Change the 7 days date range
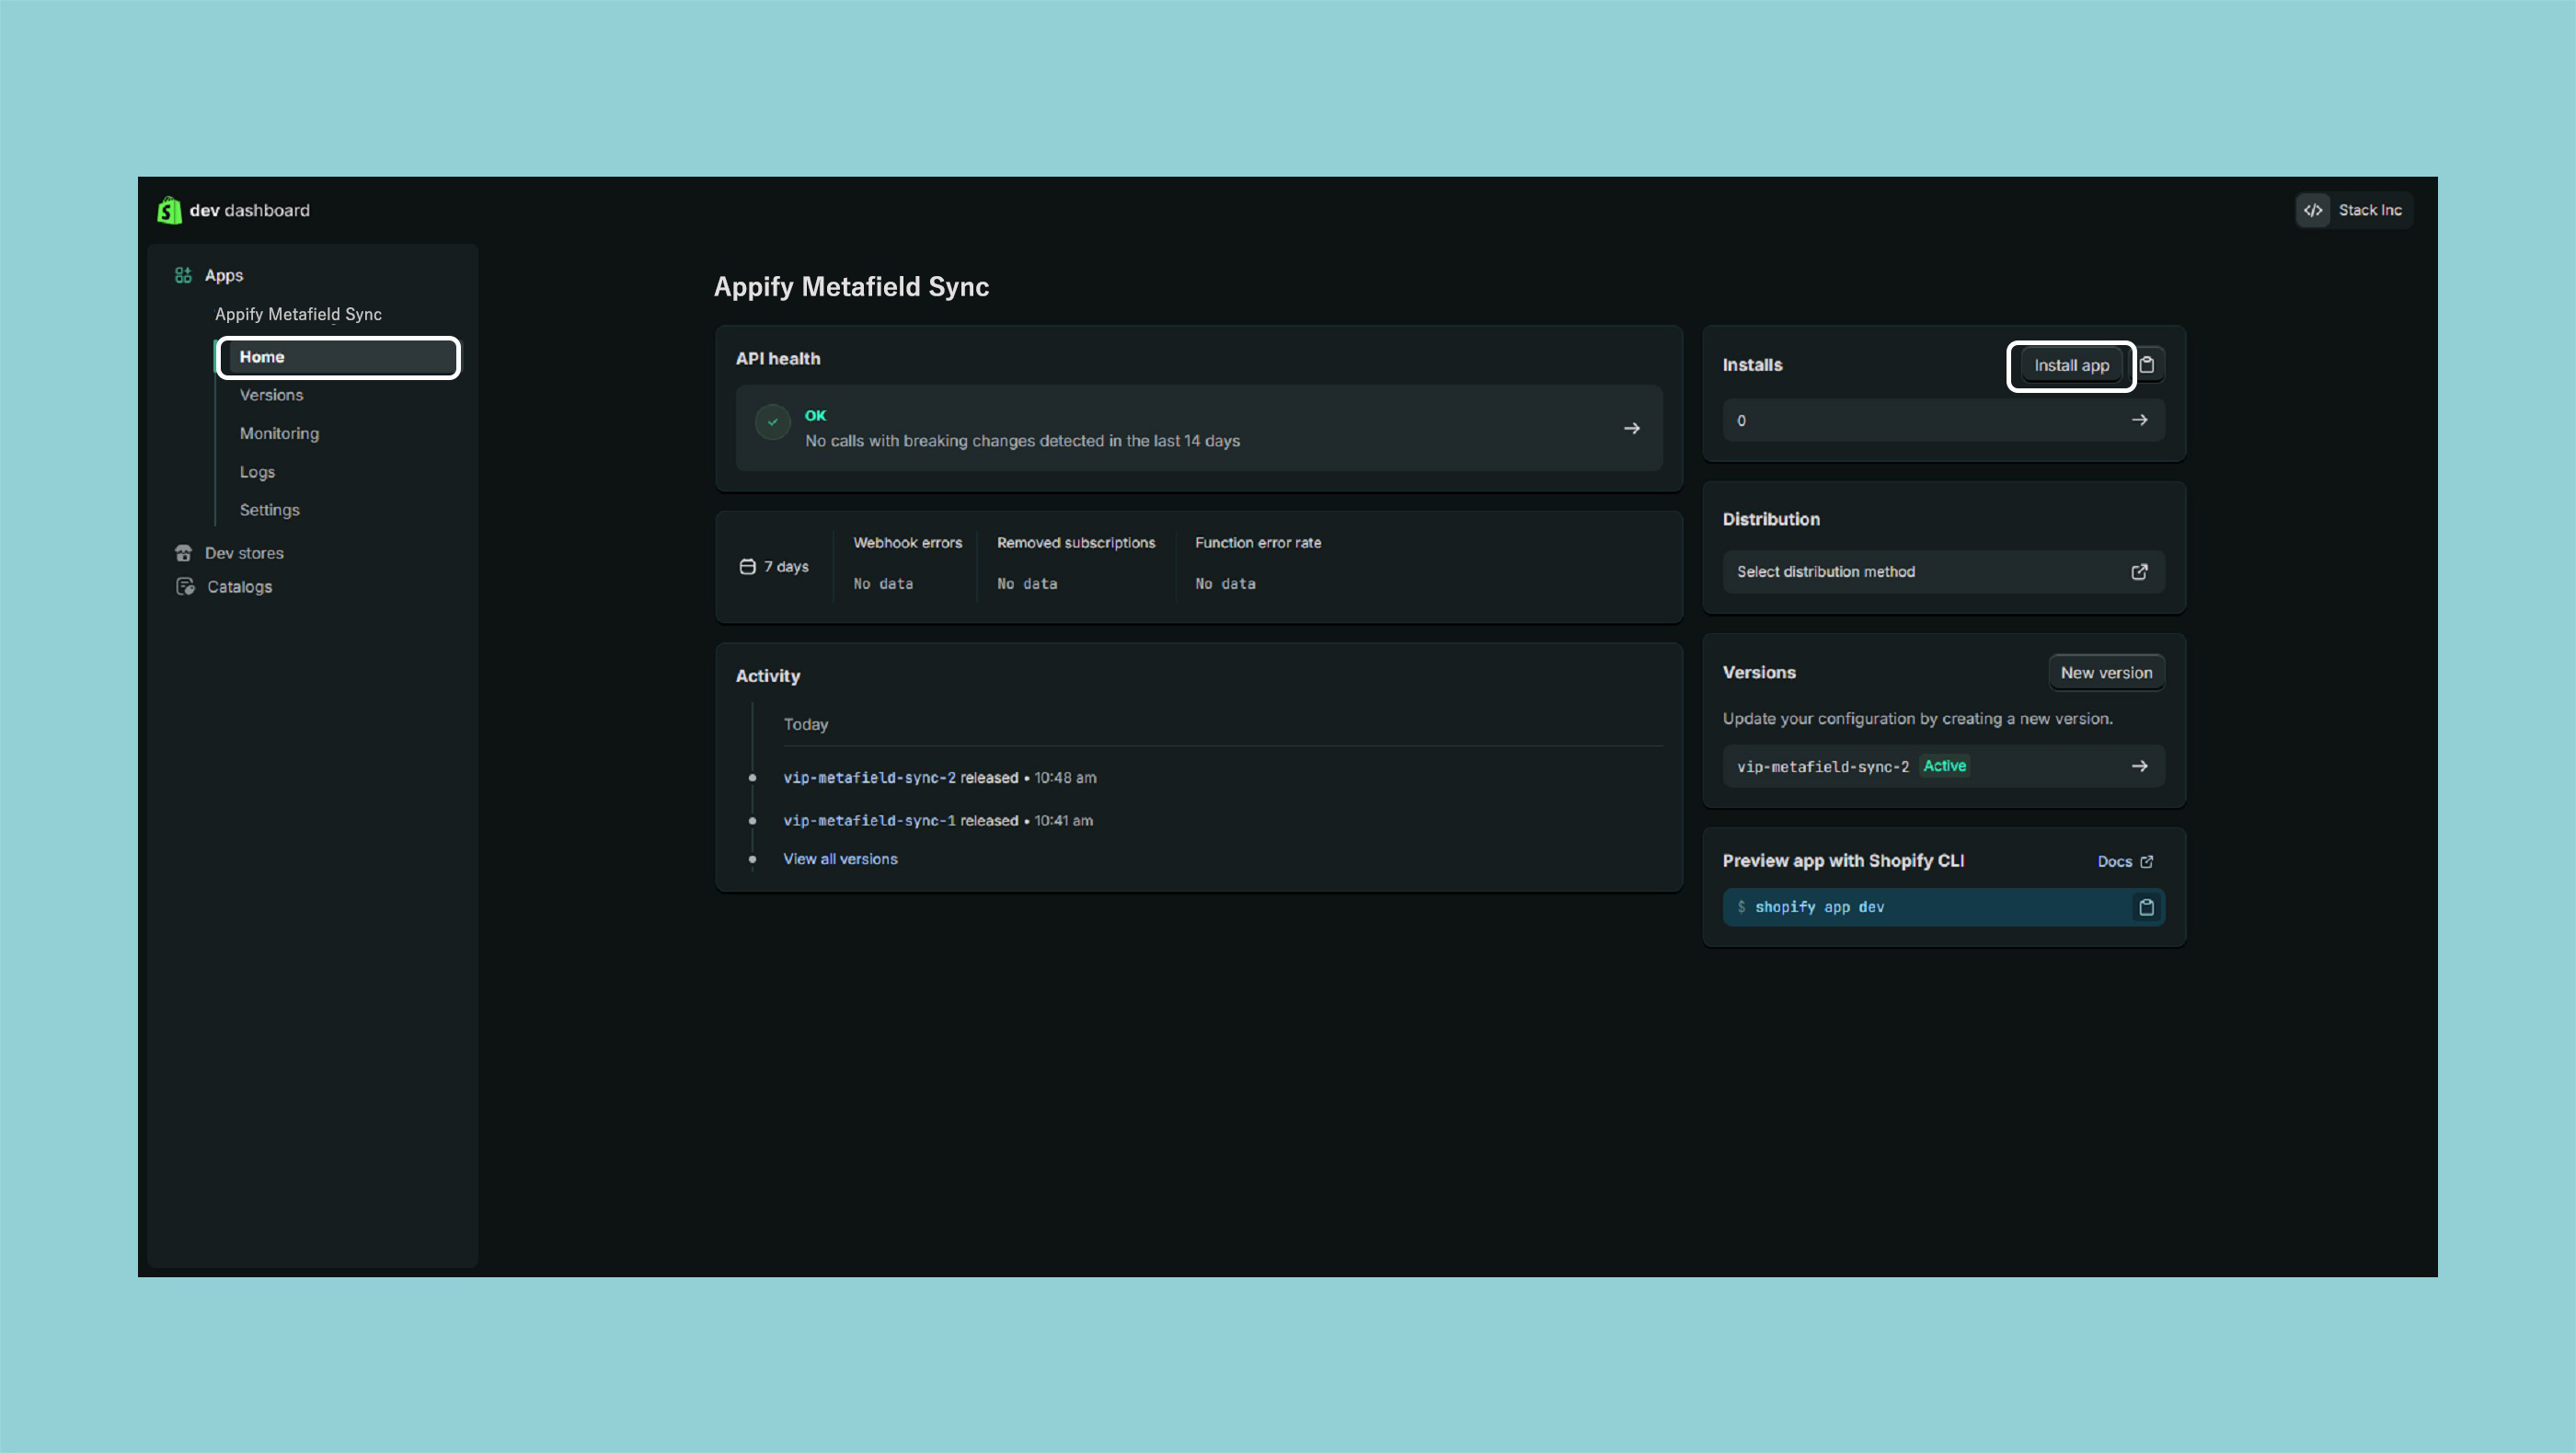This screenshot has width=2576, height=1453. pos(774,567)
